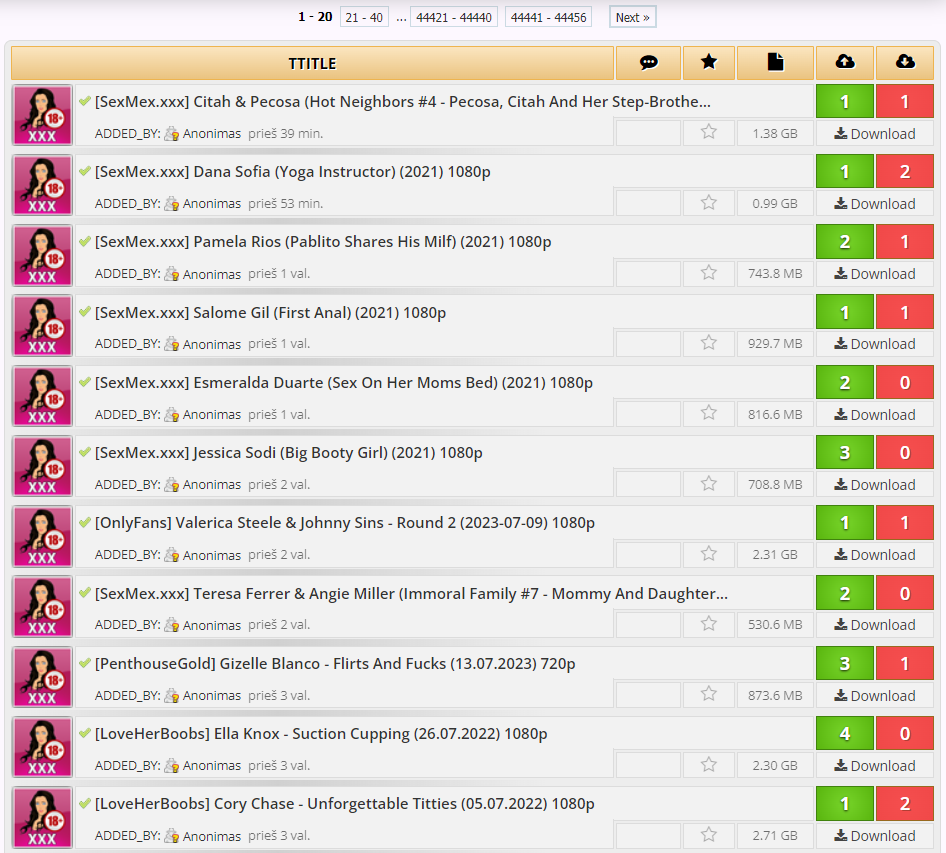946x853 pixels.
Task: Download the 2.30 GB Ella Knox torrent
Action: pos(875,766)
